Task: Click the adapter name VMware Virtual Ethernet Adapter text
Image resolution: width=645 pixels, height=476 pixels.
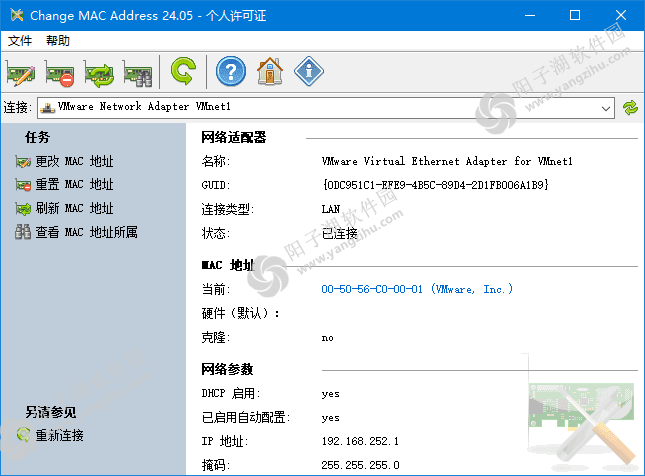Action: [447, 161]
